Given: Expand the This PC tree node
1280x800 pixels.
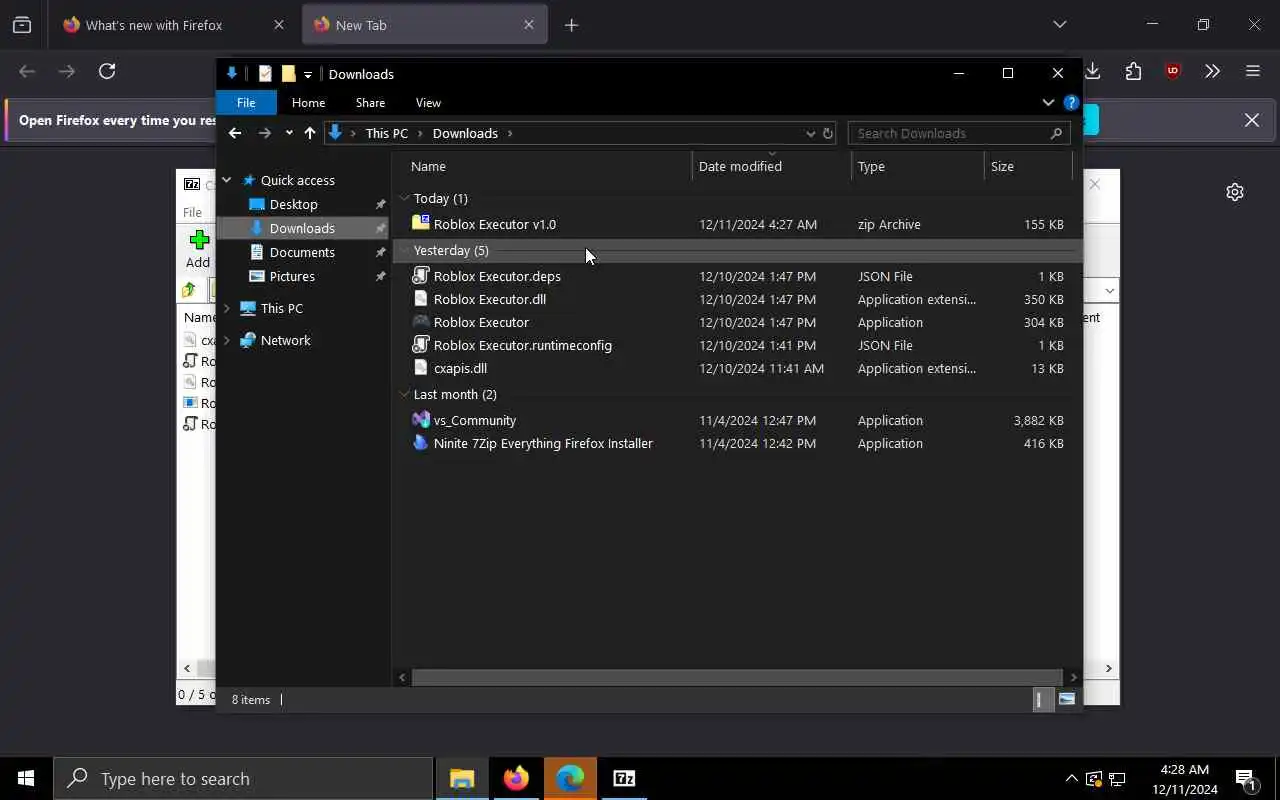Looking at the screenshot, I should (227, 308).
